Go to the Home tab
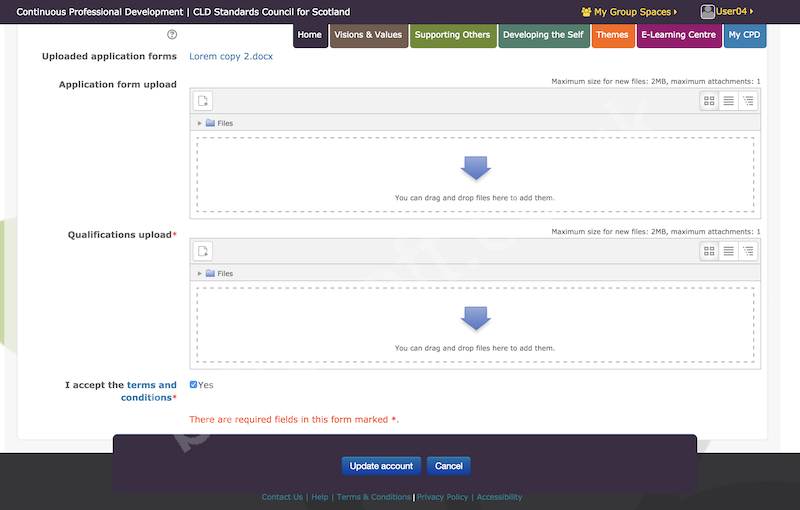This screenshot has width=800, height=510. [x=310, y=35]
